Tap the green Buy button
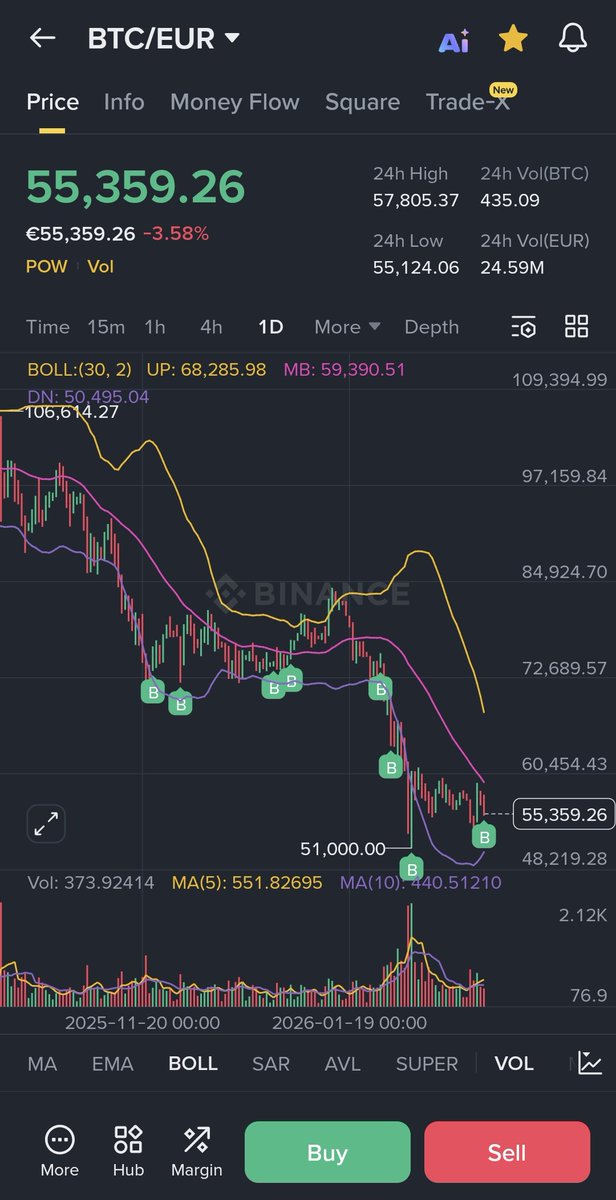This screenshot has height=1200, width=616. point(327,1153)
